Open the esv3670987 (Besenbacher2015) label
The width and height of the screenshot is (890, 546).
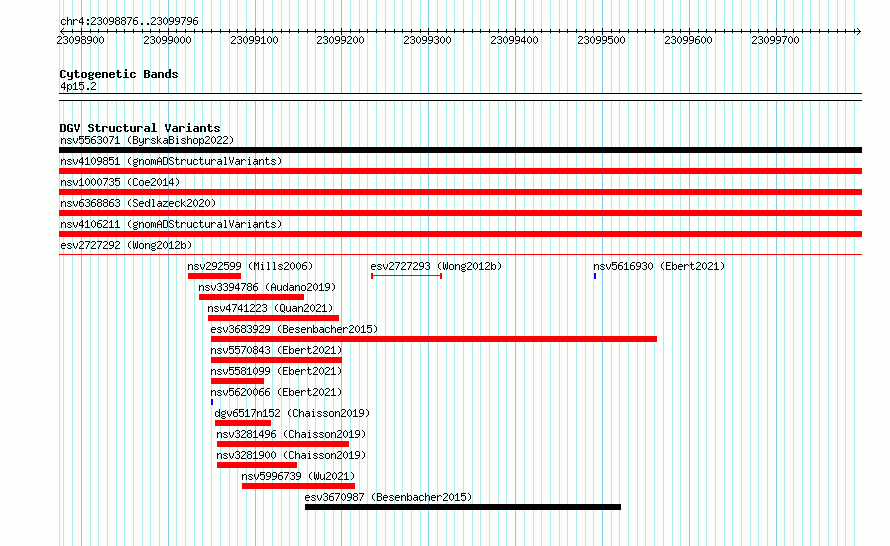coord(388,497)
